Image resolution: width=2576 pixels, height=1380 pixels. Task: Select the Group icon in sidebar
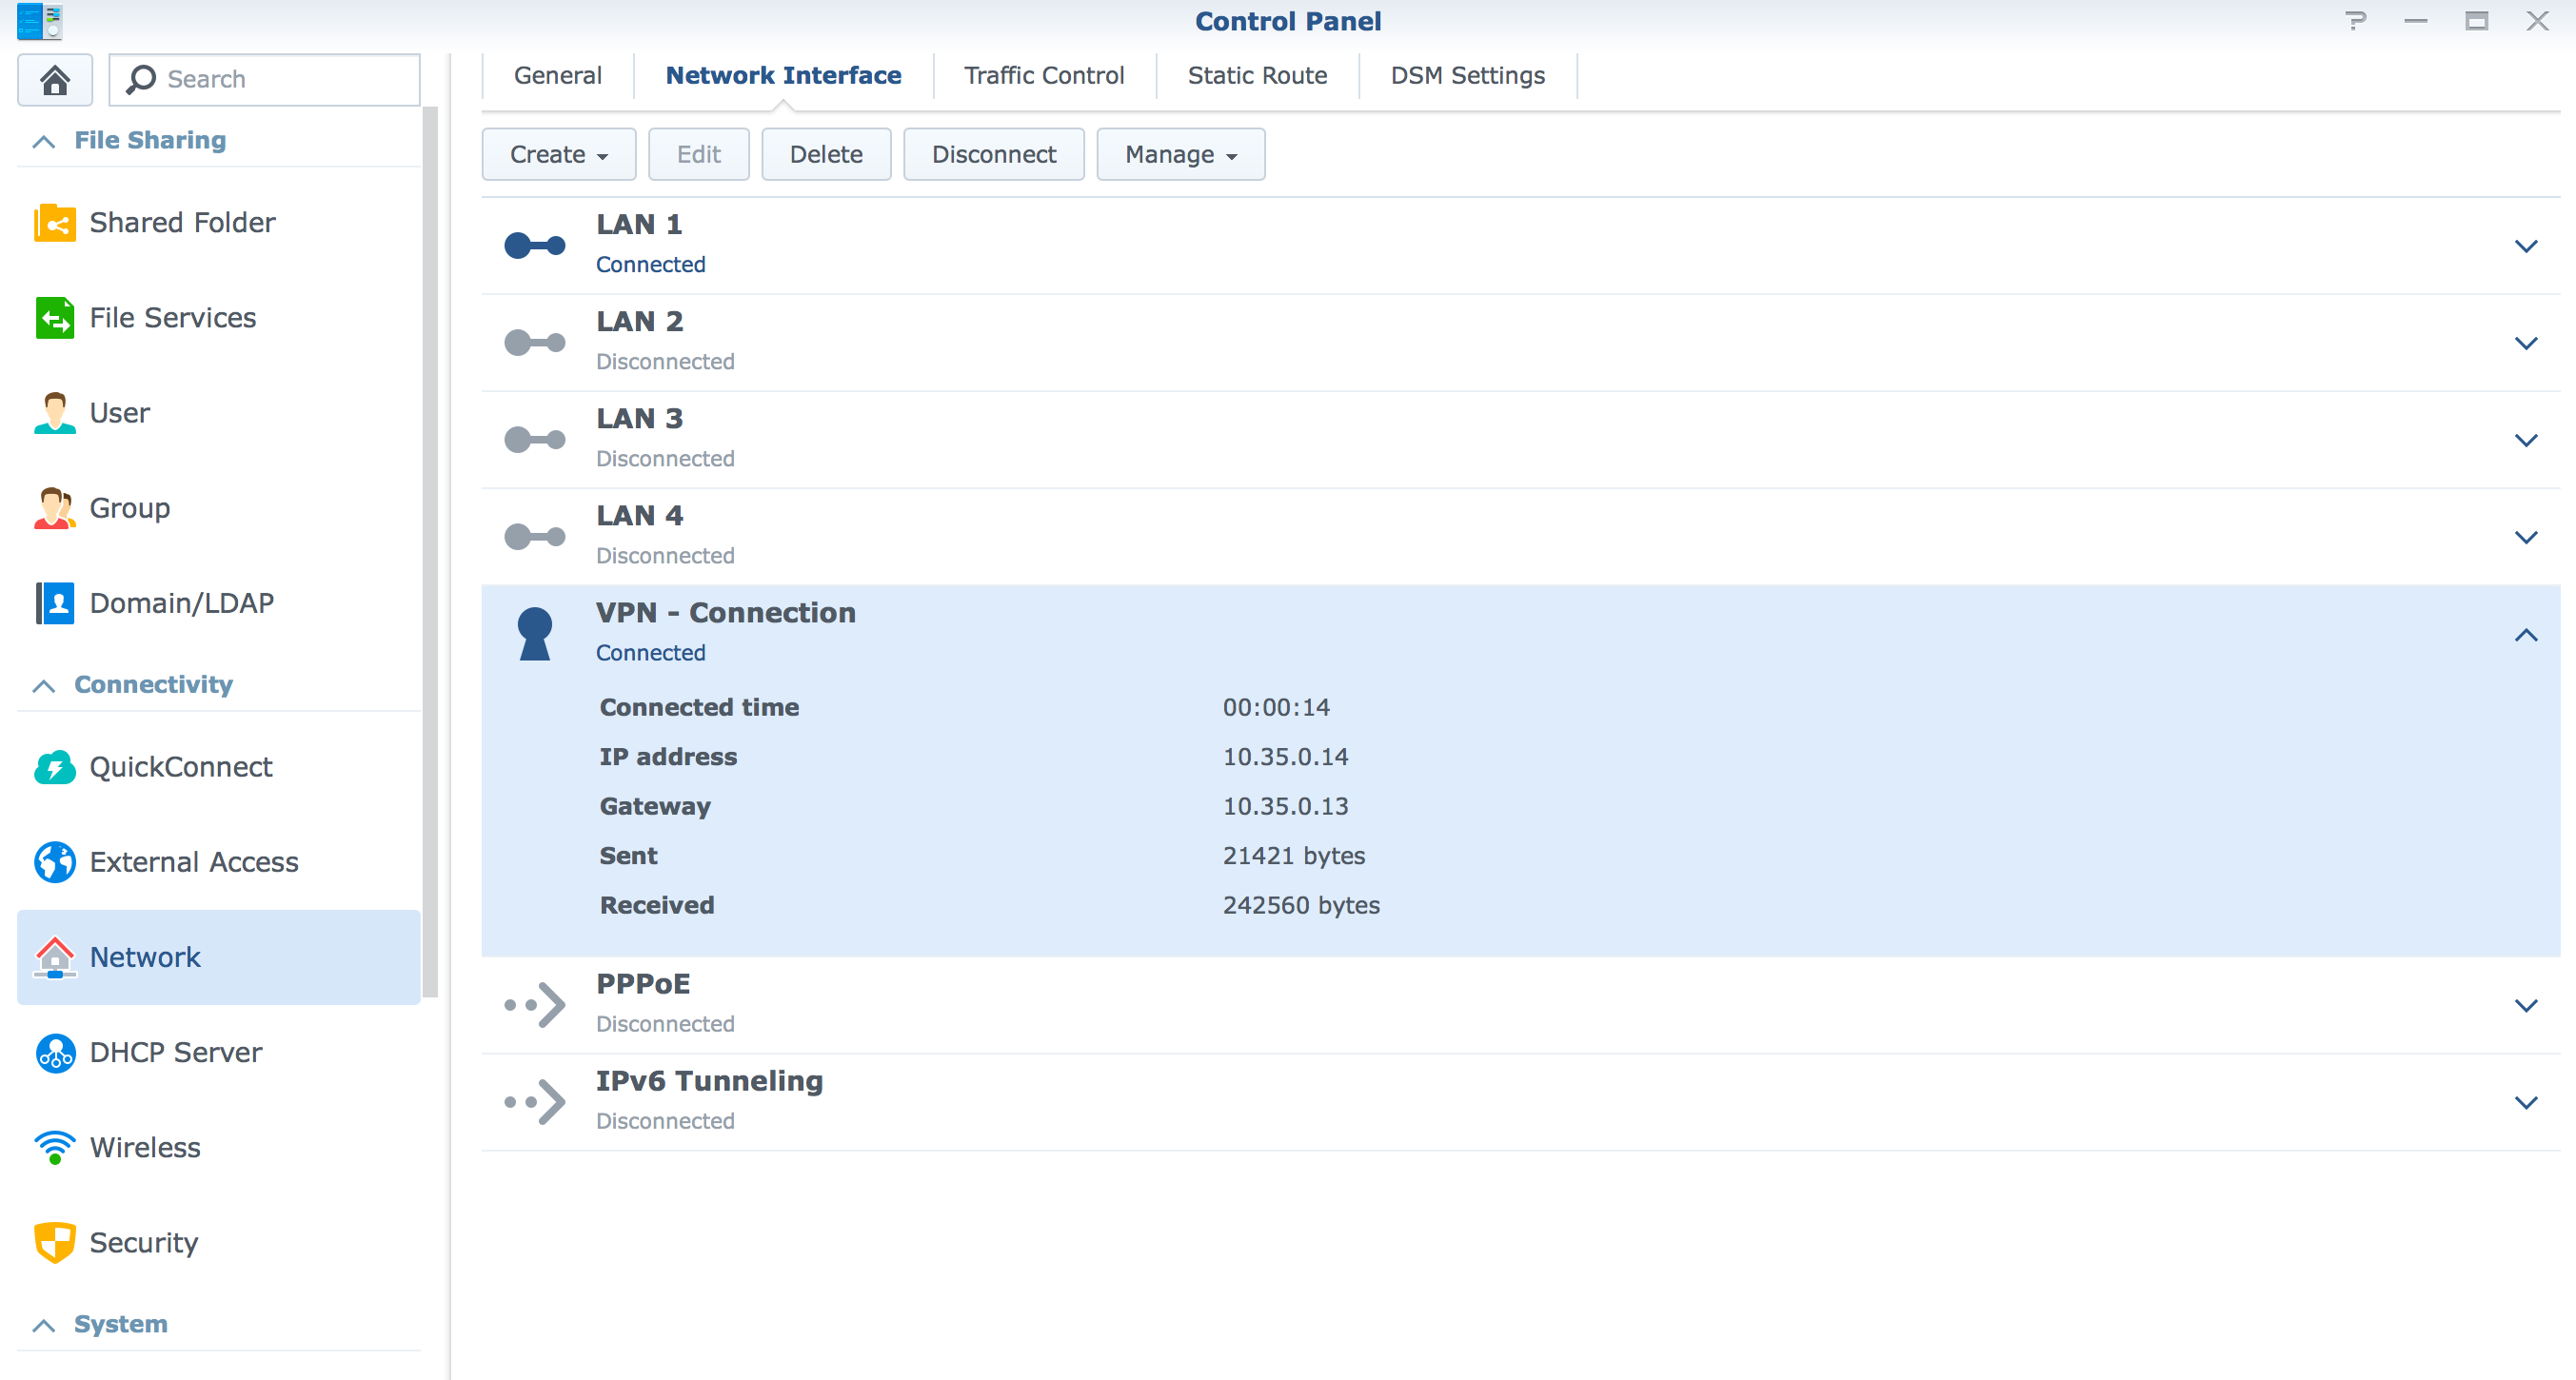55,508
